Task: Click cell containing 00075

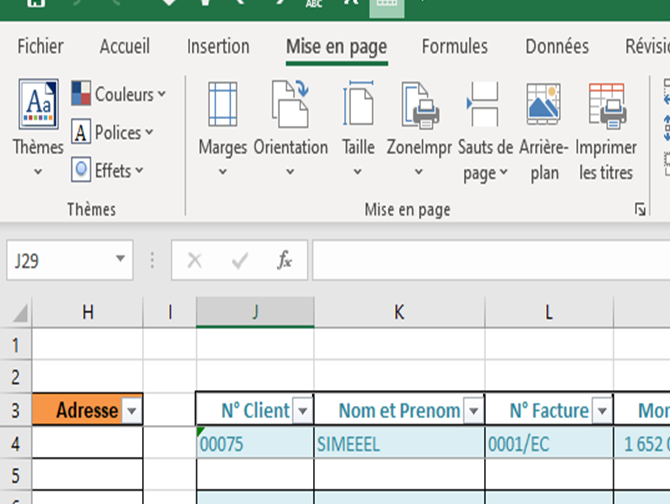Action: click(x=255, y=443)
